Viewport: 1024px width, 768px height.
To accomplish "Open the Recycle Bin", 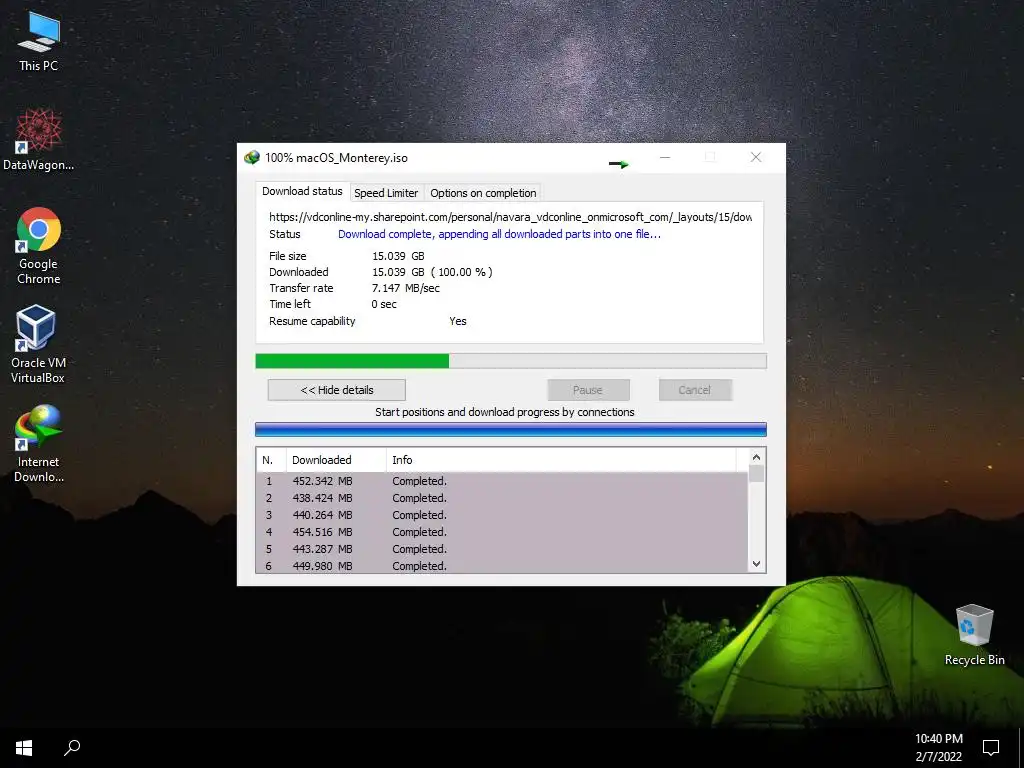I will click(x=974, y=635).
